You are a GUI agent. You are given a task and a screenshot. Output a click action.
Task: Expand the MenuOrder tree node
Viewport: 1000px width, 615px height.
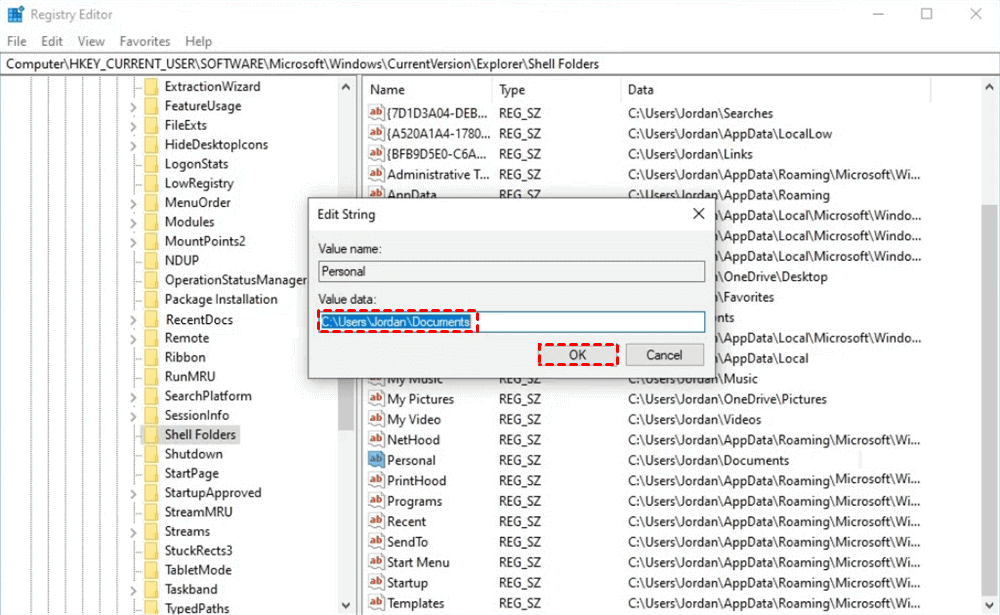(x=133, y=203)
